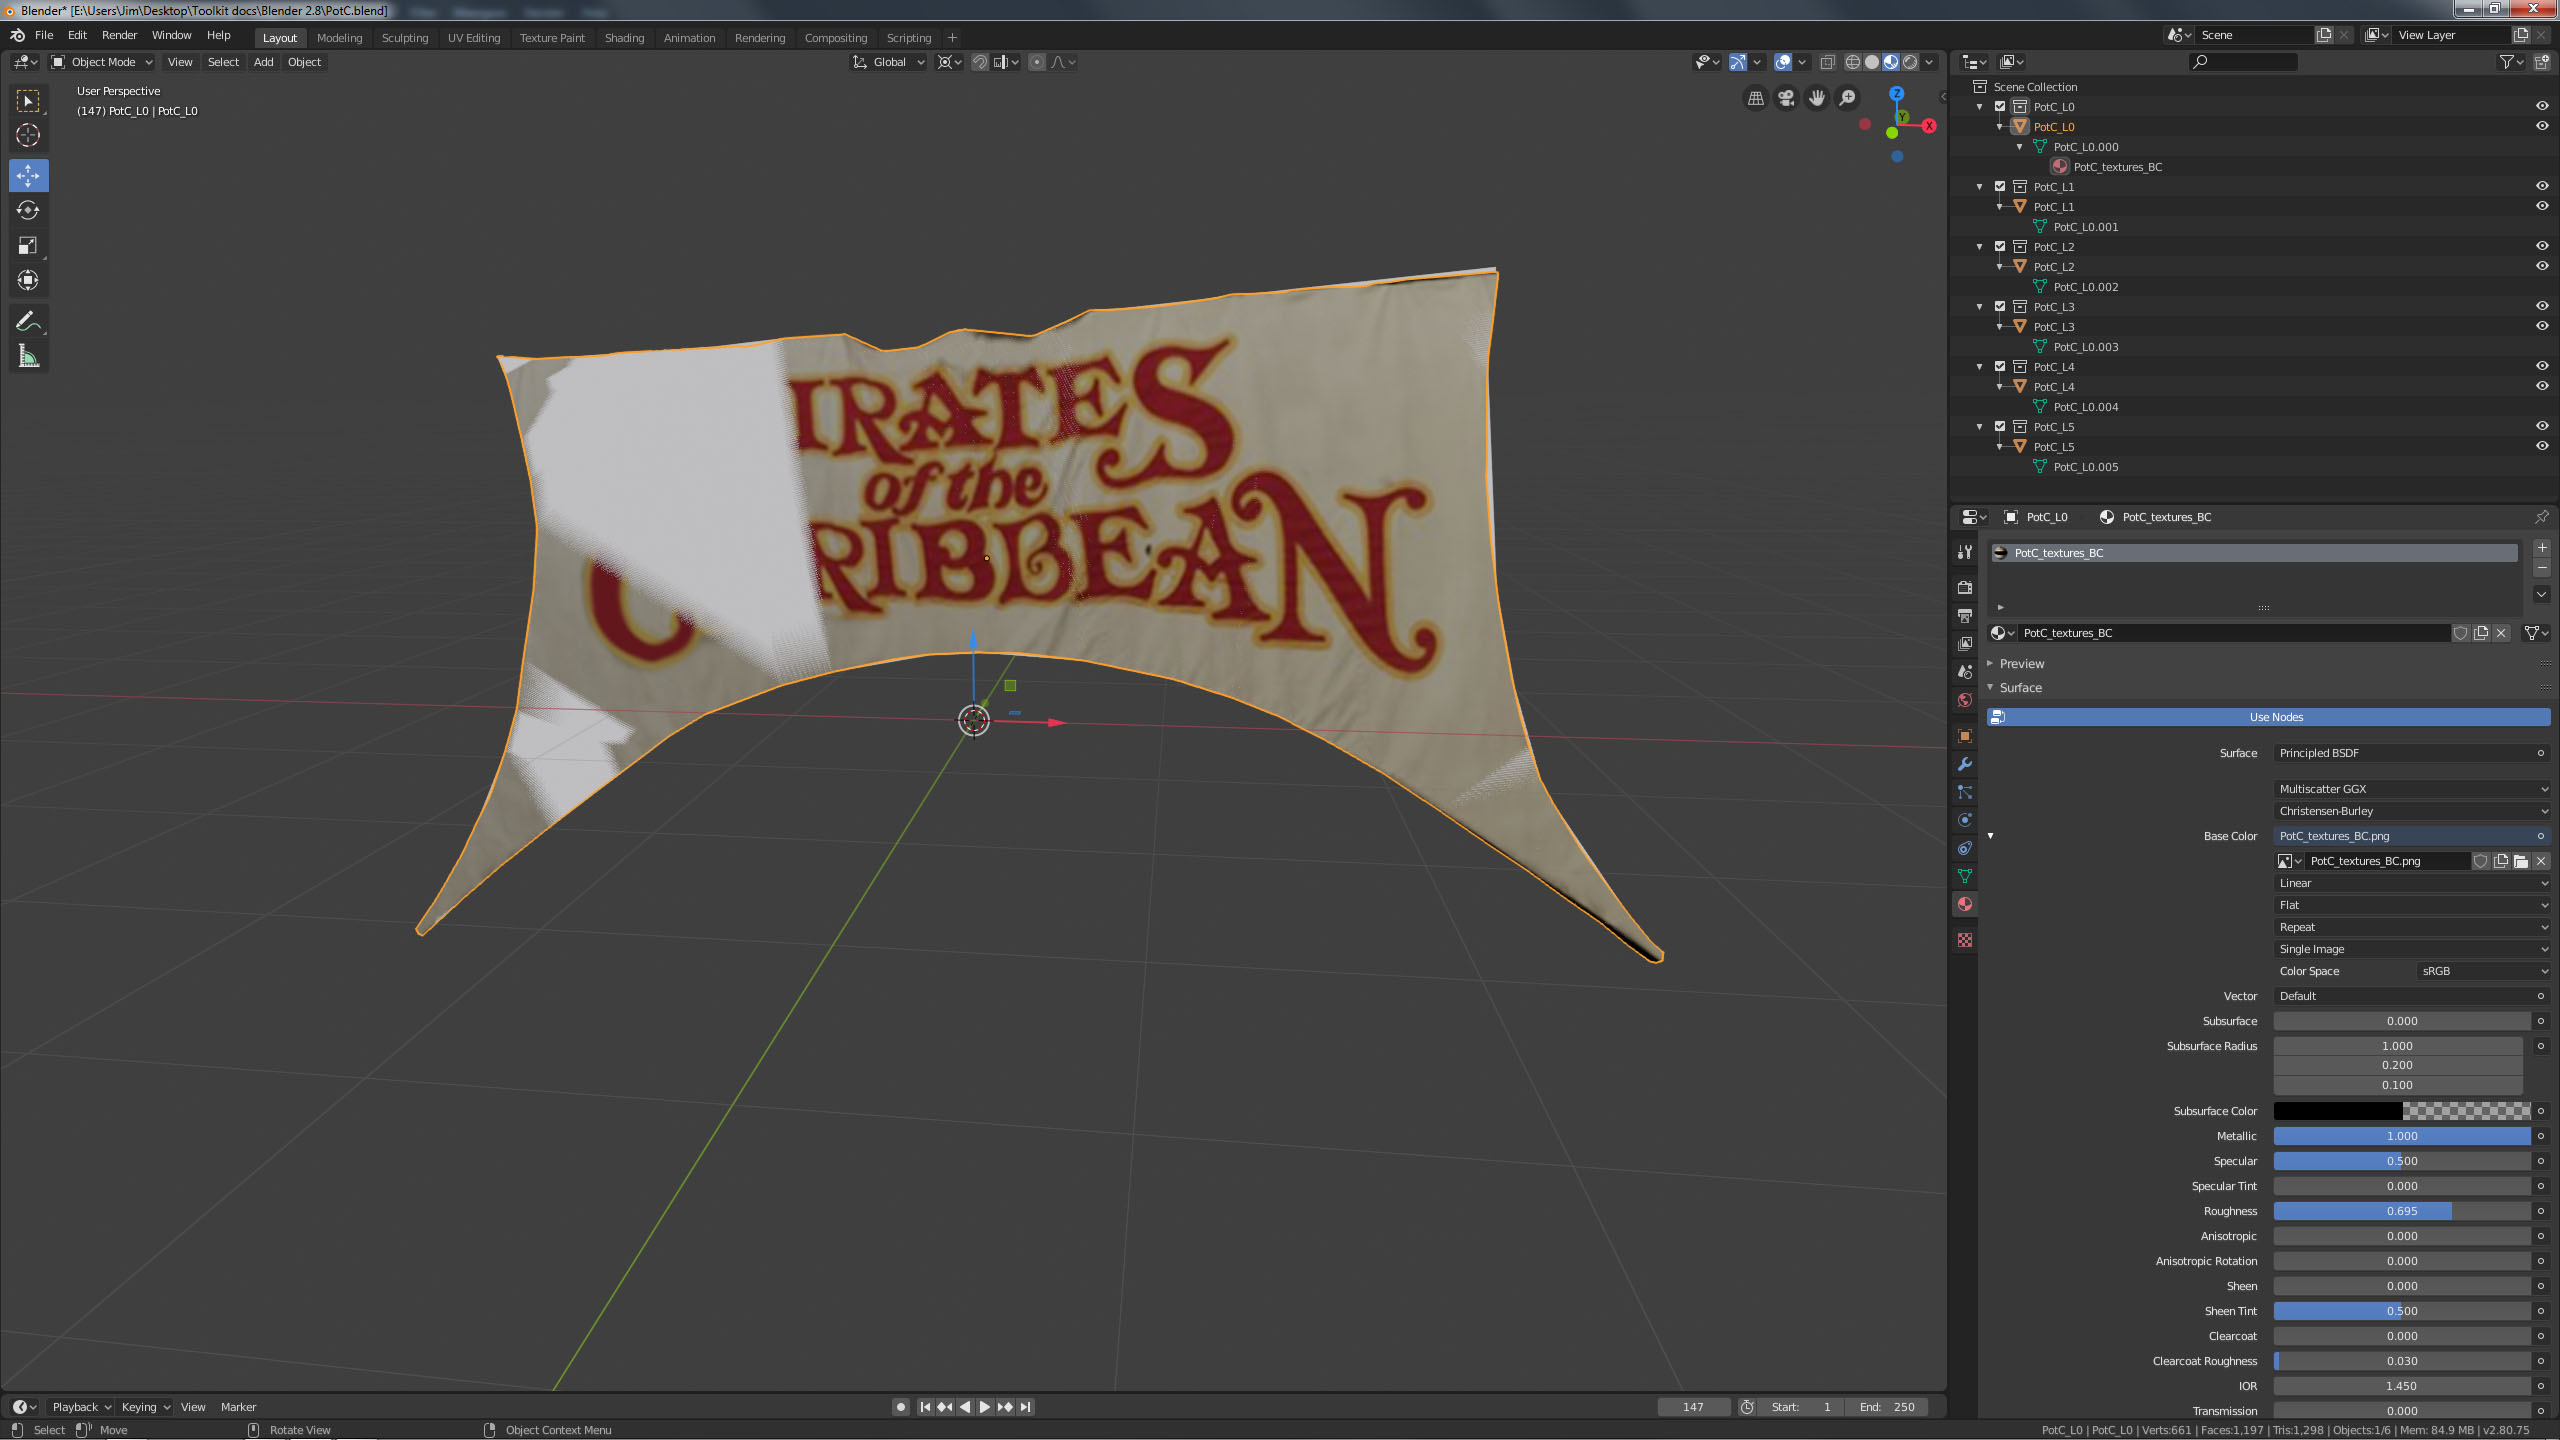Open Modifiers wrench properties tab
2560x1440 pixels.
click(x=1965, y=764)
